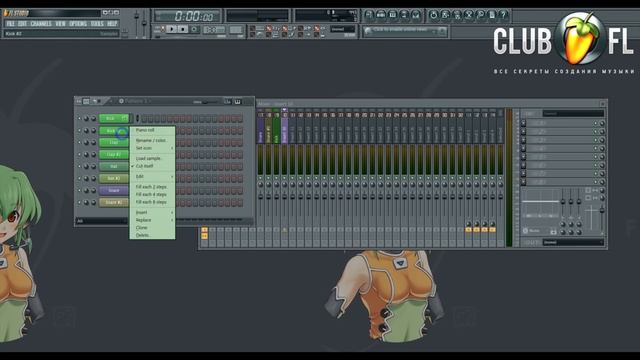Mute the Snare channel with its LED

[x=80, y=191]
